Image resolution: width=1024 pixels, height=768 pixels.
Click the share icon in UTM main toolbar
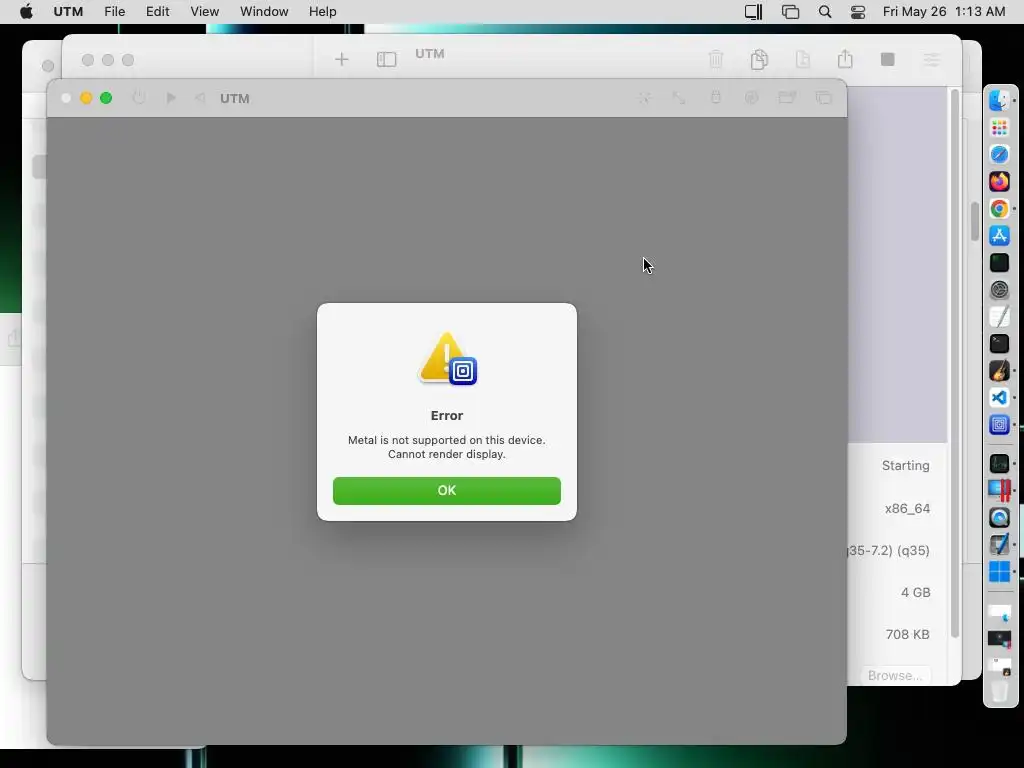pyautogui.click(x=845, y=59)
